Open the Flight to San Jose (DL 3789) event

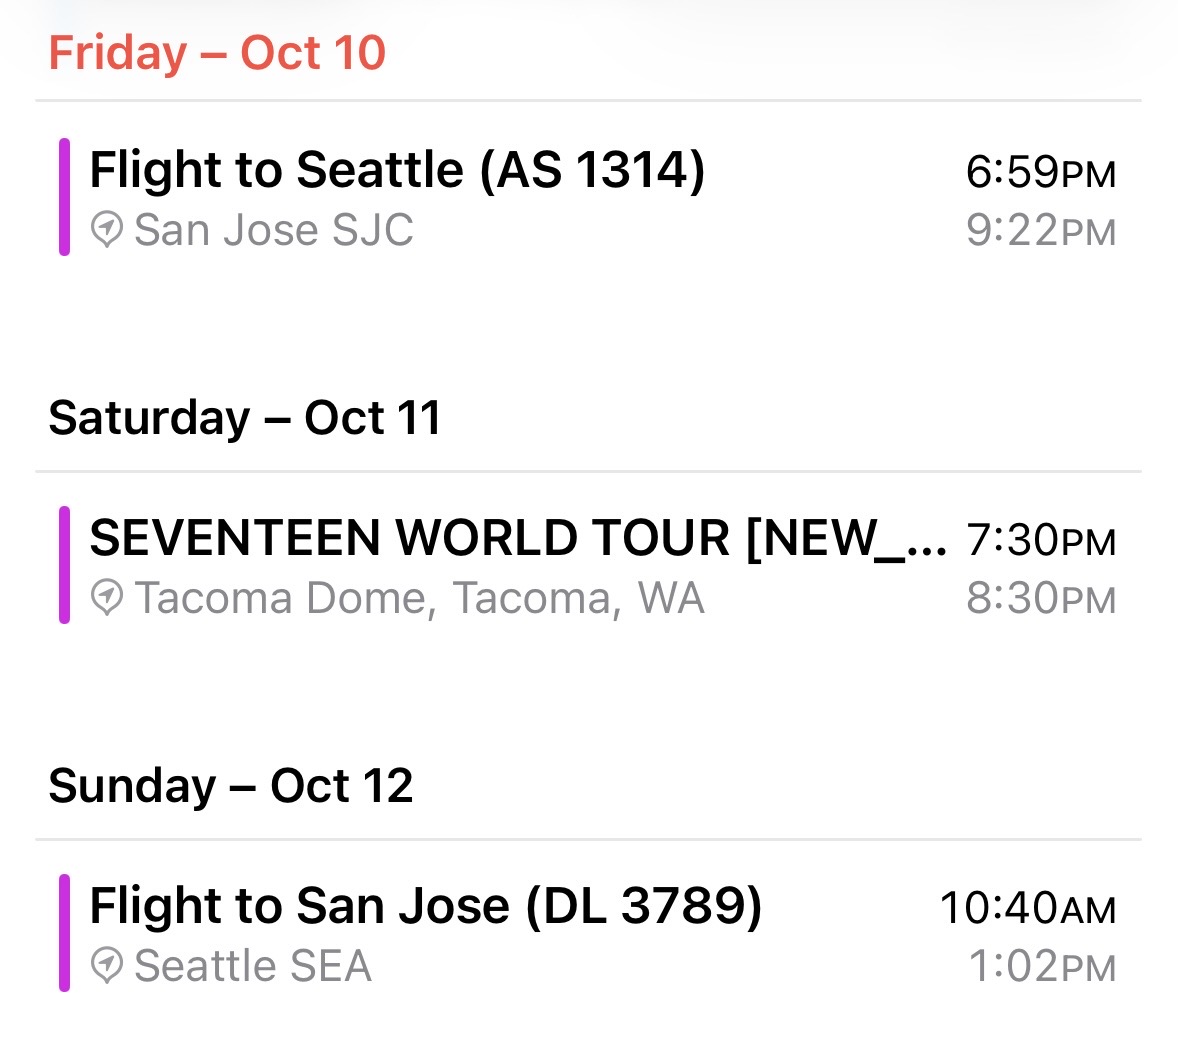pos(425,906)
